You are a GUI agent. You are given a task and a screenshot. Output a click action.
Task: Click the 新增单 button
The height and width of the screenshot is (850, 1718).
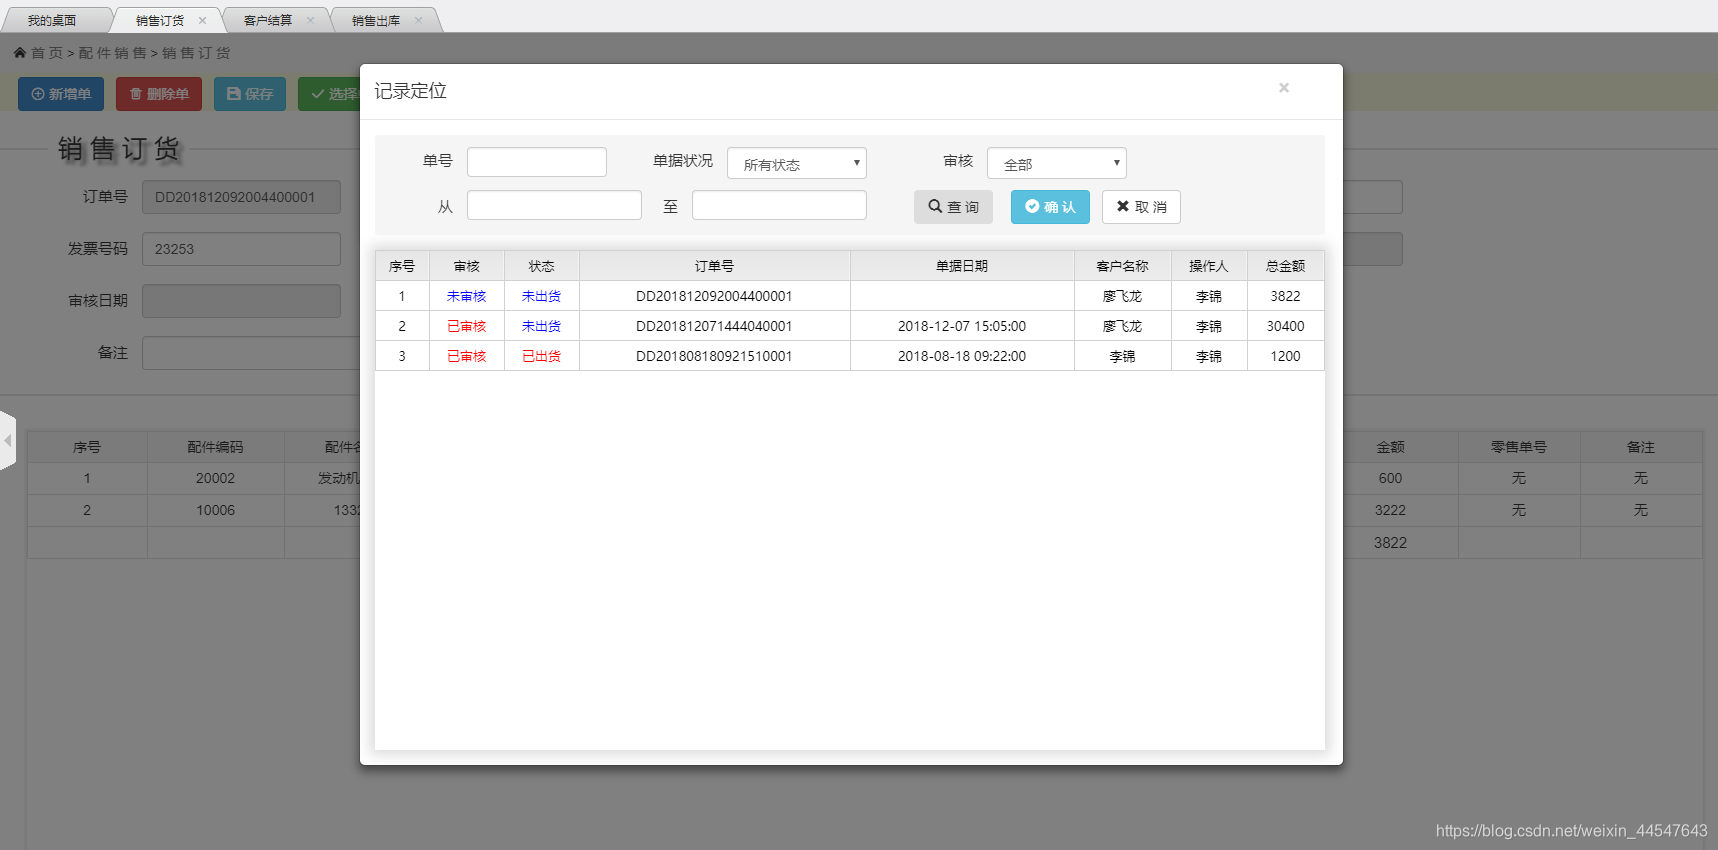click(61, 94)
